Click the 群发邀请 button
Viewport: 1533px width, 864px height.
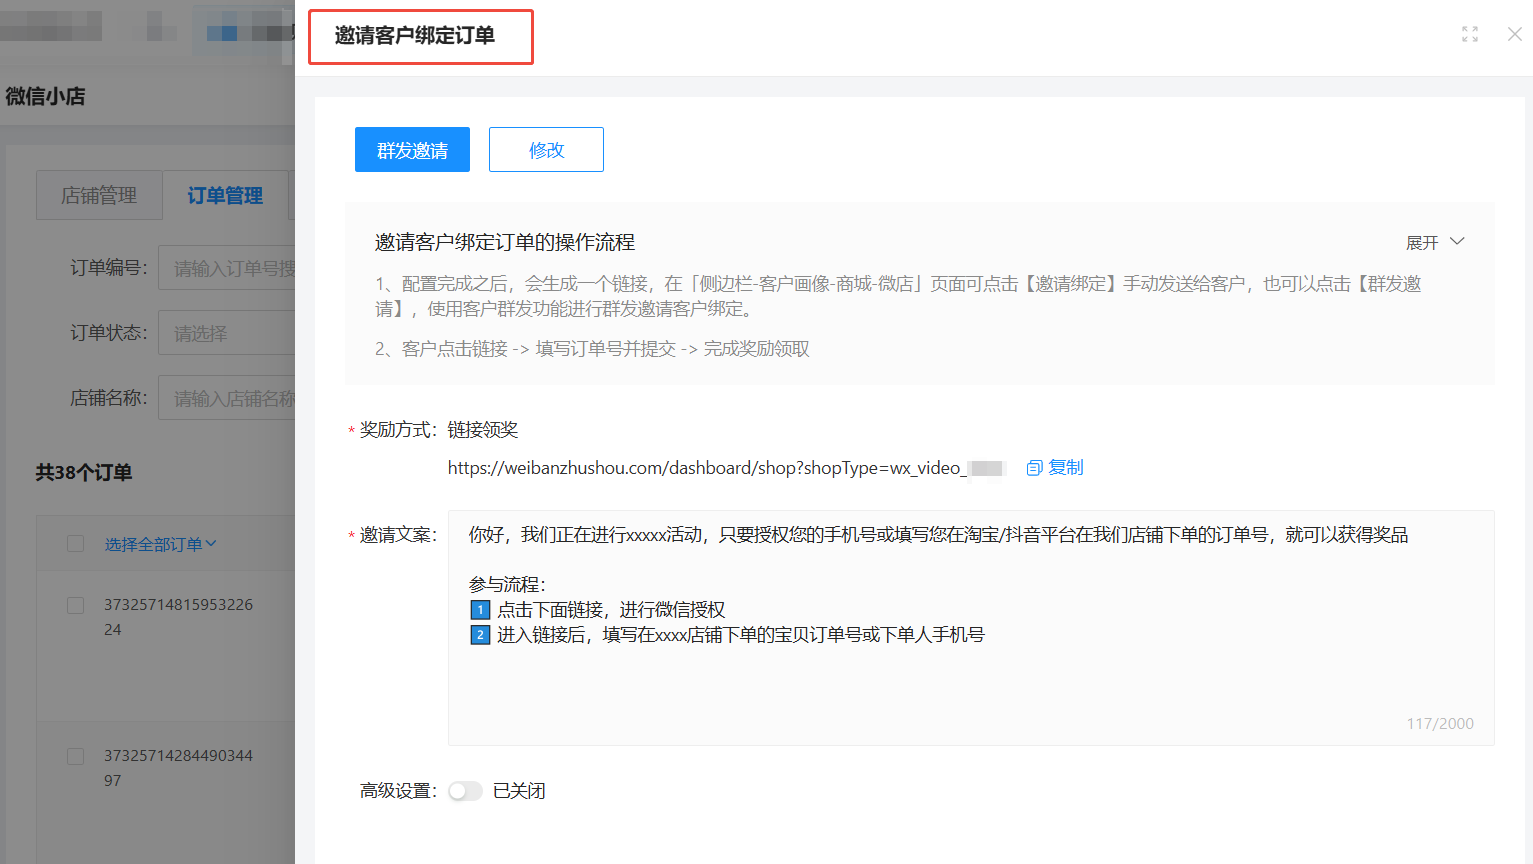coord(412,150)
